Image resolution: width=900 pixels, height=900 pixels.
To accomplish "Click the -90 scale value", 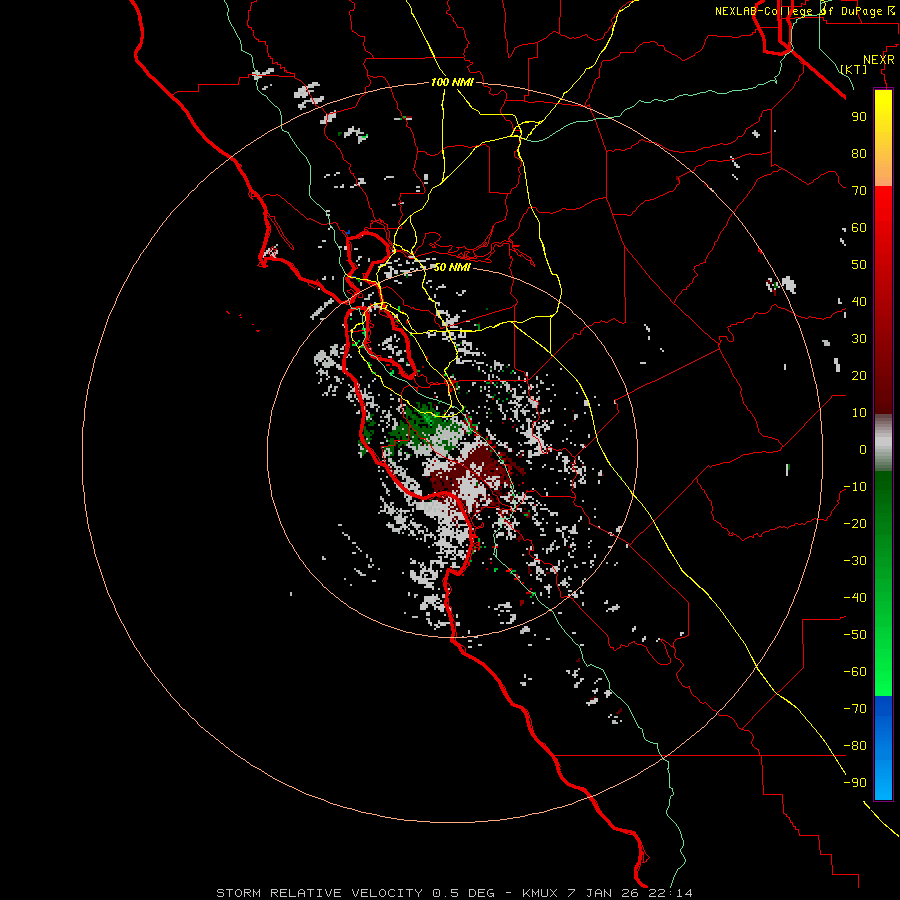I will point(855,783).
